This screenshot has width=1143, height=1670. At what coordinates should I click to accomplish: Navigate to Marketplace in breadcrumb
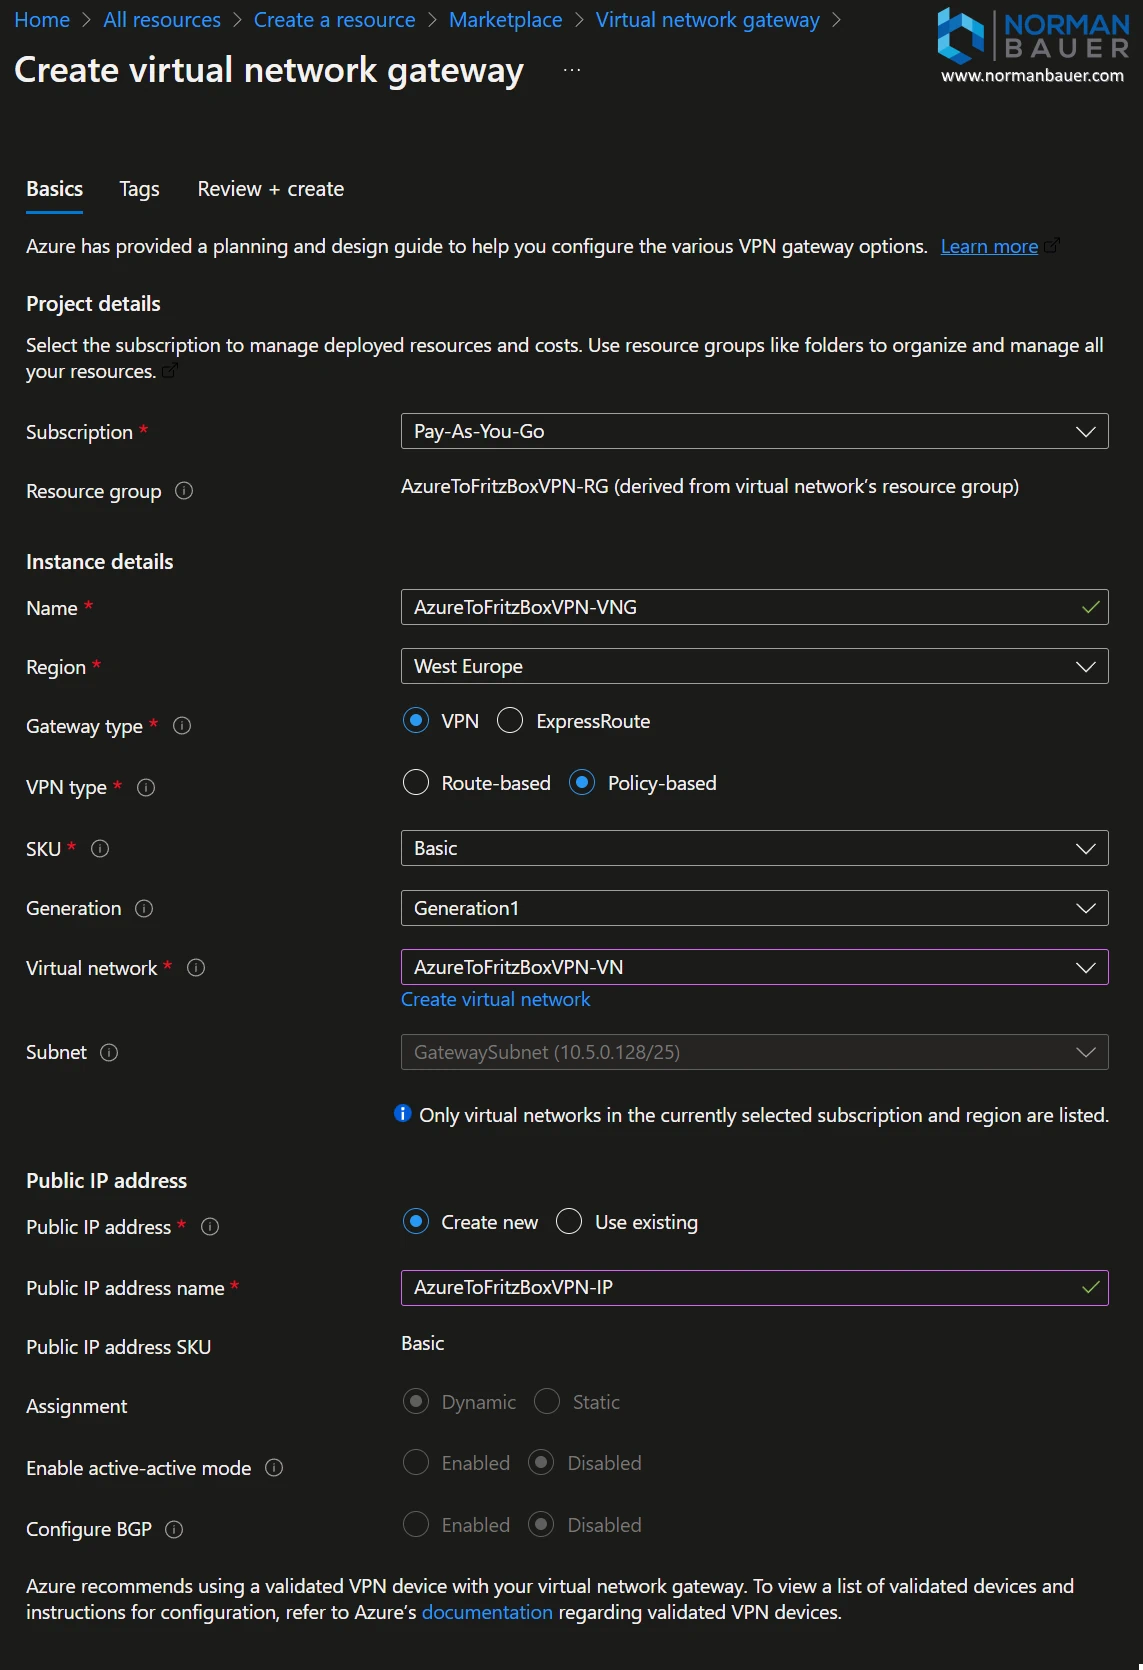[x=505, y=20]
